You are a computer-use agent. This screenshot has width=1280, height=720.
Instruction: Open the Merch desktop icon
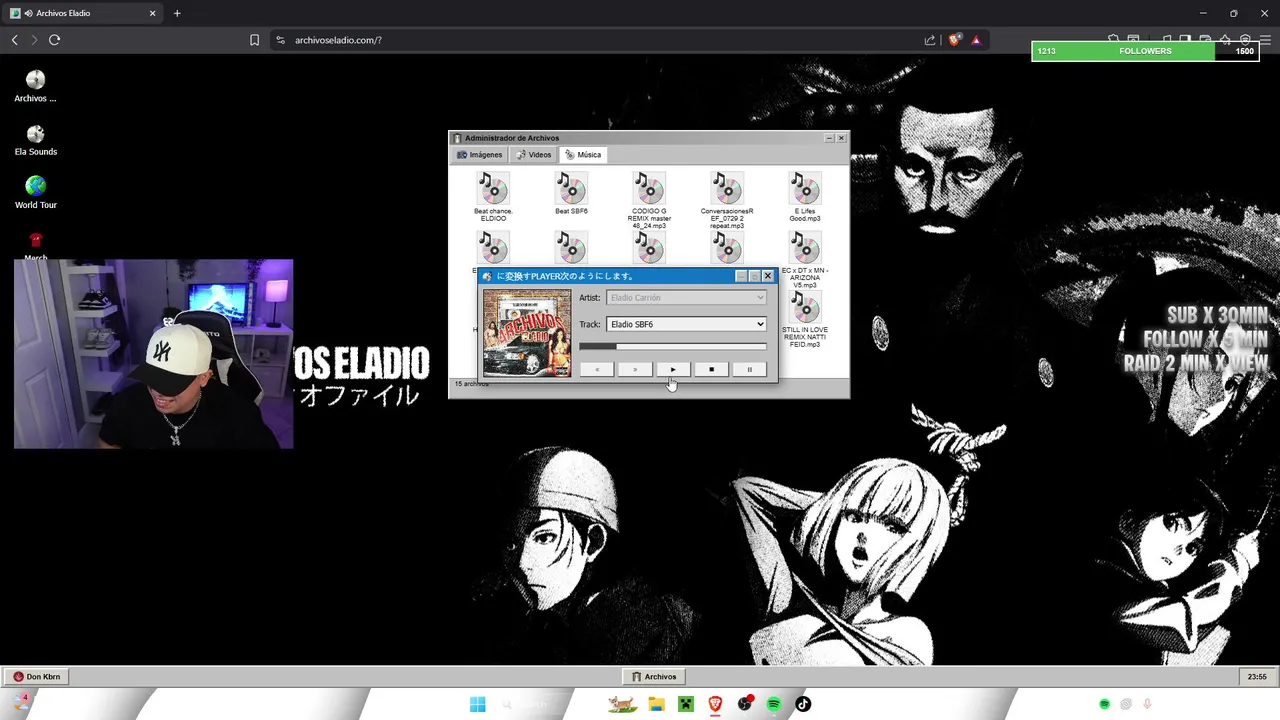35,246
